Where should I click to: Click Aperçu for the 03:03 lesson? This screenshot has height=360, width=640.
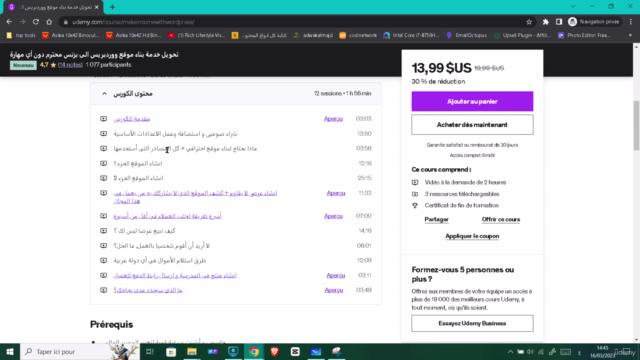coord(333,119)
